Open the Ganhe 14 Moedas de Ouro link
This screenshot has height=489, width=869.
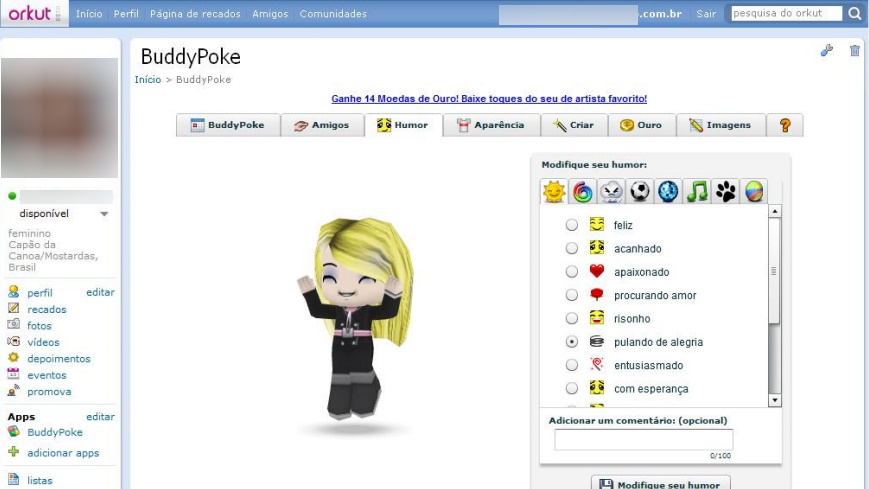[x=489, y=99]
